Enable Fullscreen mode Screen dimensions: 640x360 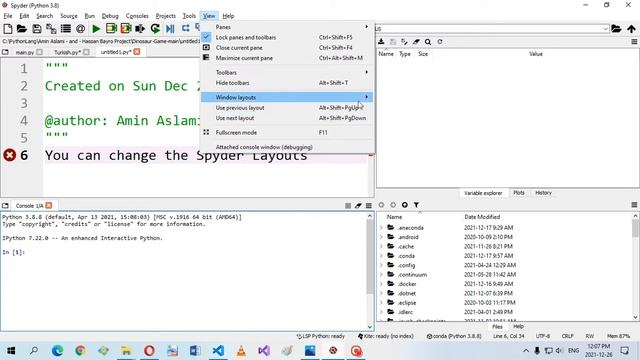click(x=287, y=132)
